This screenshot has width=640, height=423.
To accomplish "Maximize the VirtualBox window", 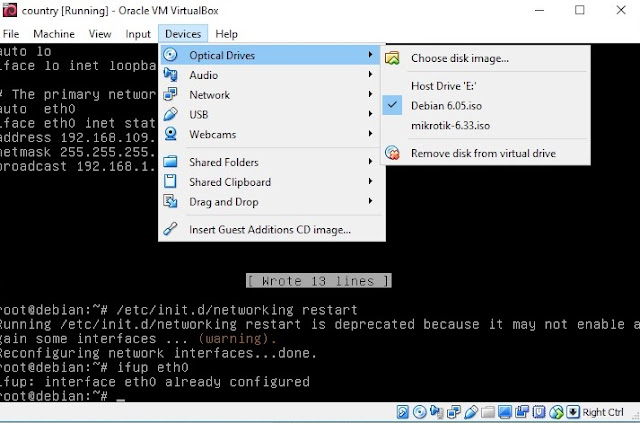I will point(580,10).
